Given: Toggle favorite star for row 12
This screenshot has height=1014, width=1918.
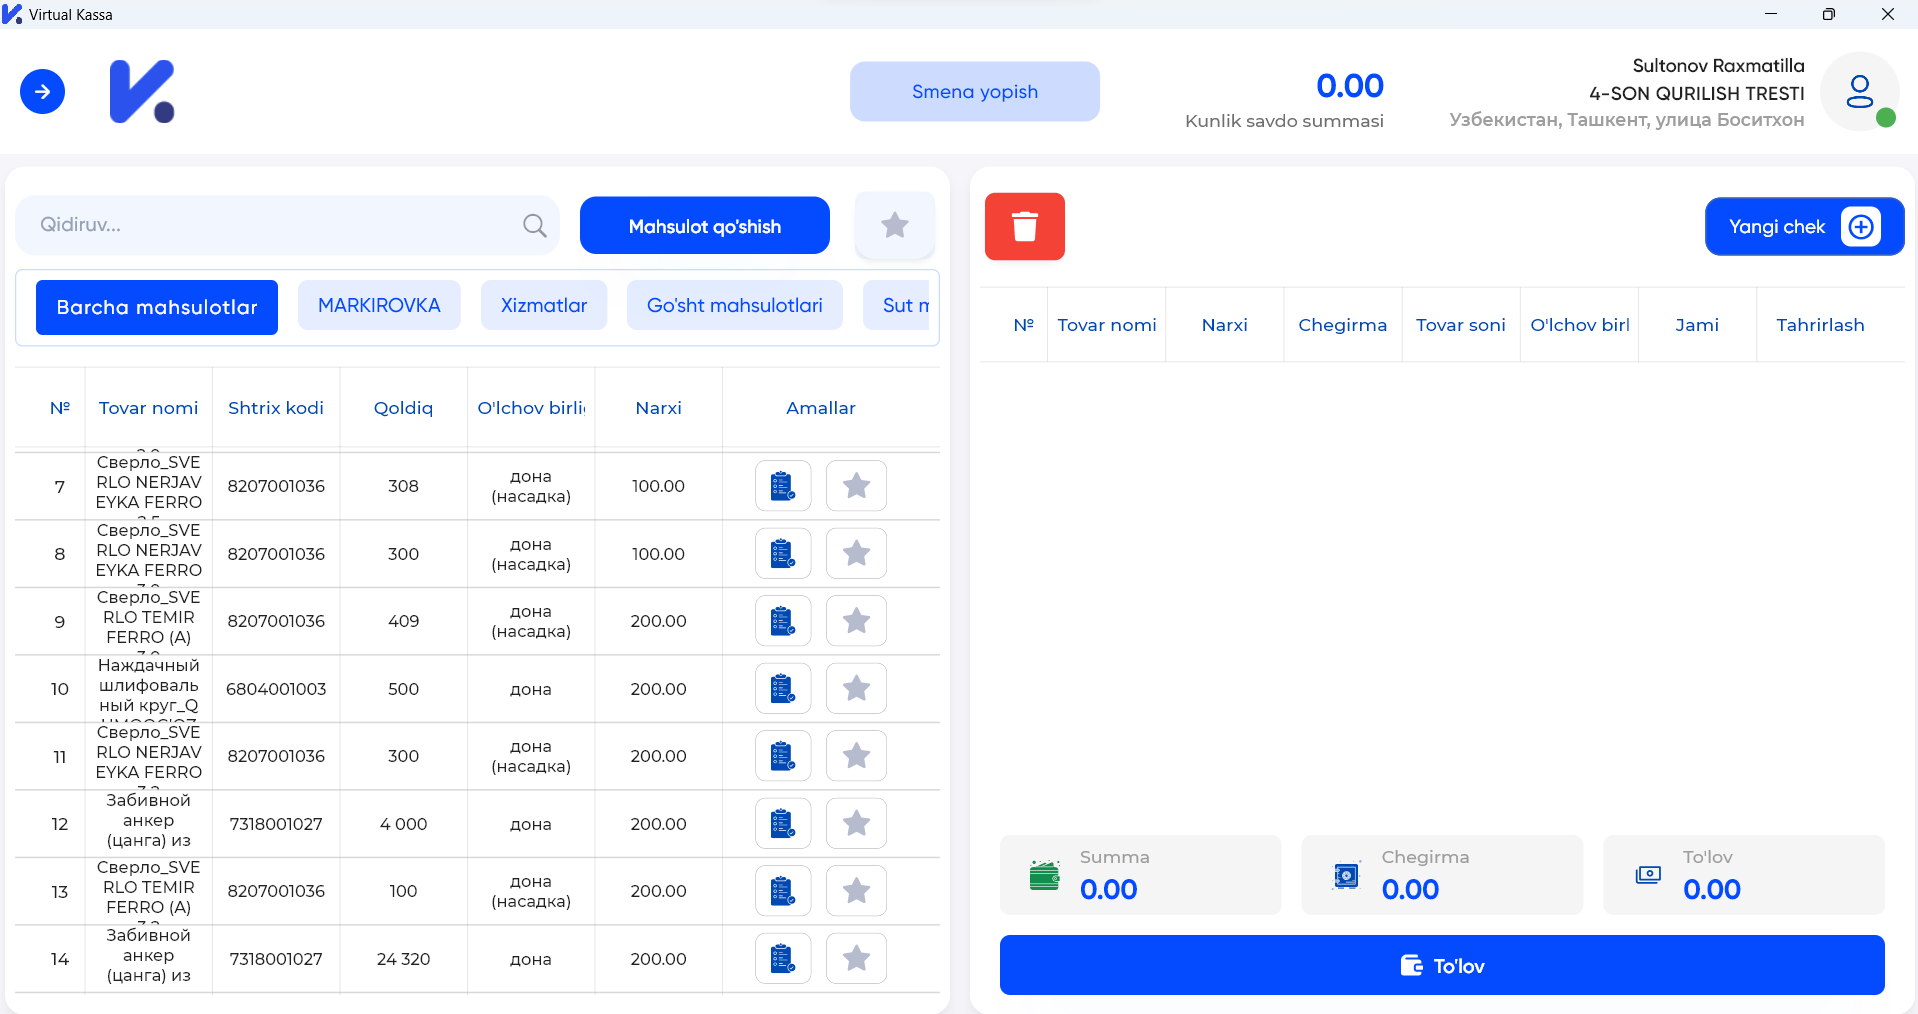Looking at the screenshot, I should click(x=856, y=824).
